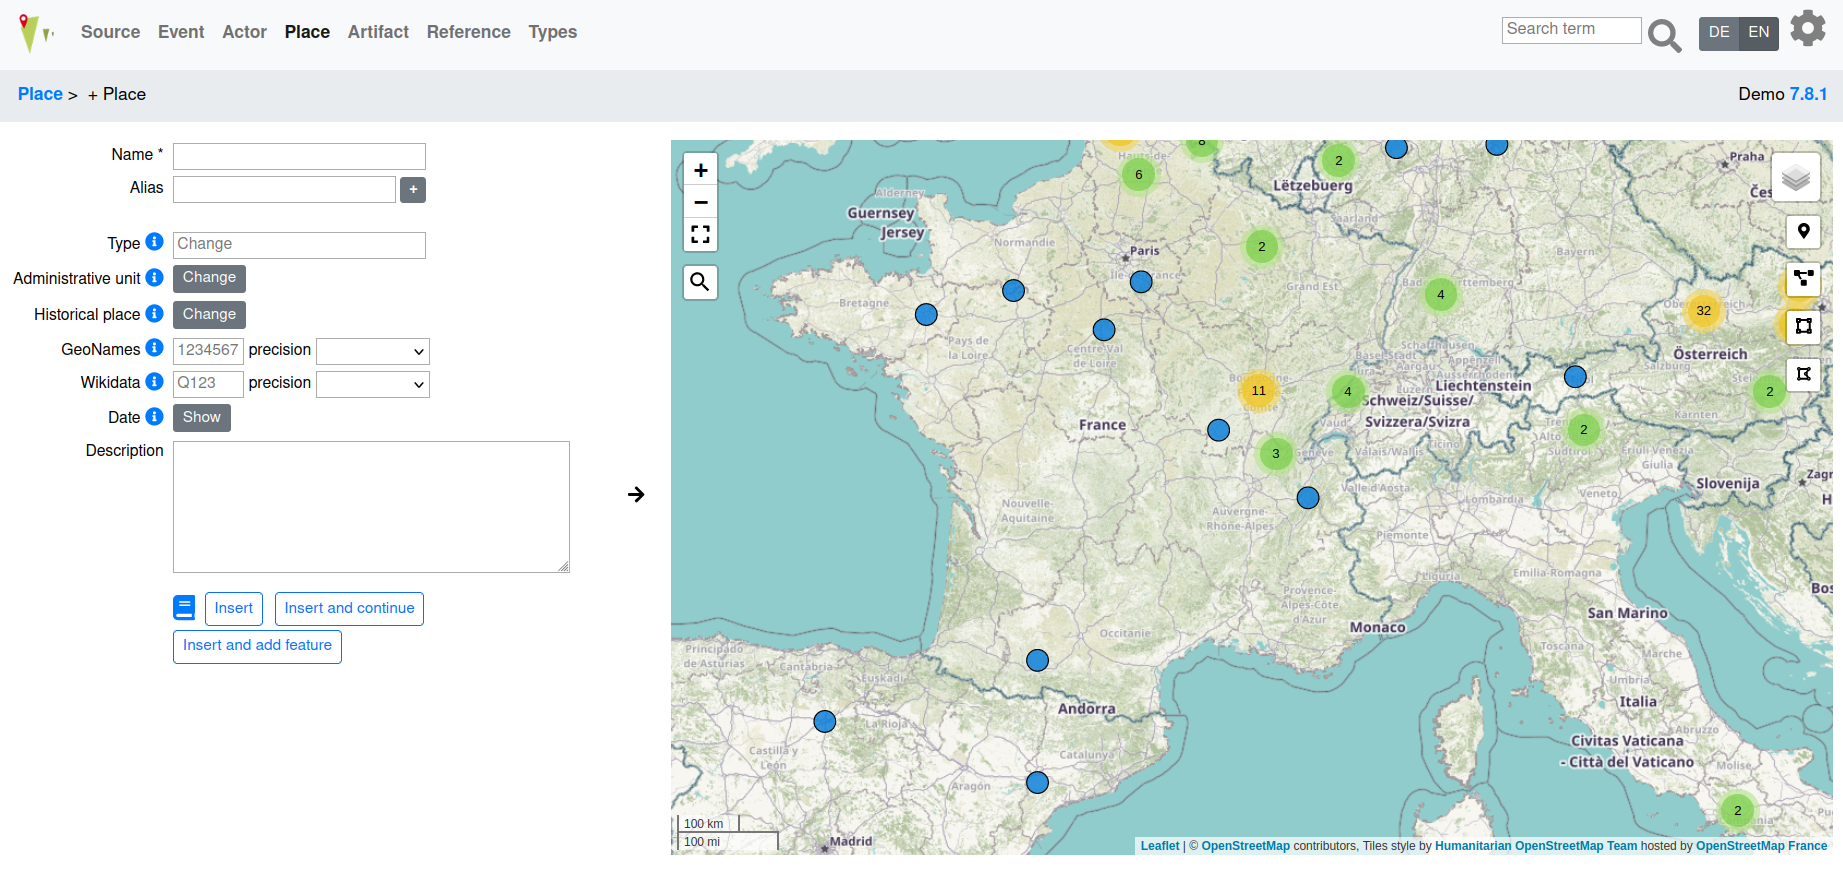Select the draw square area tool

[1803, 326]
